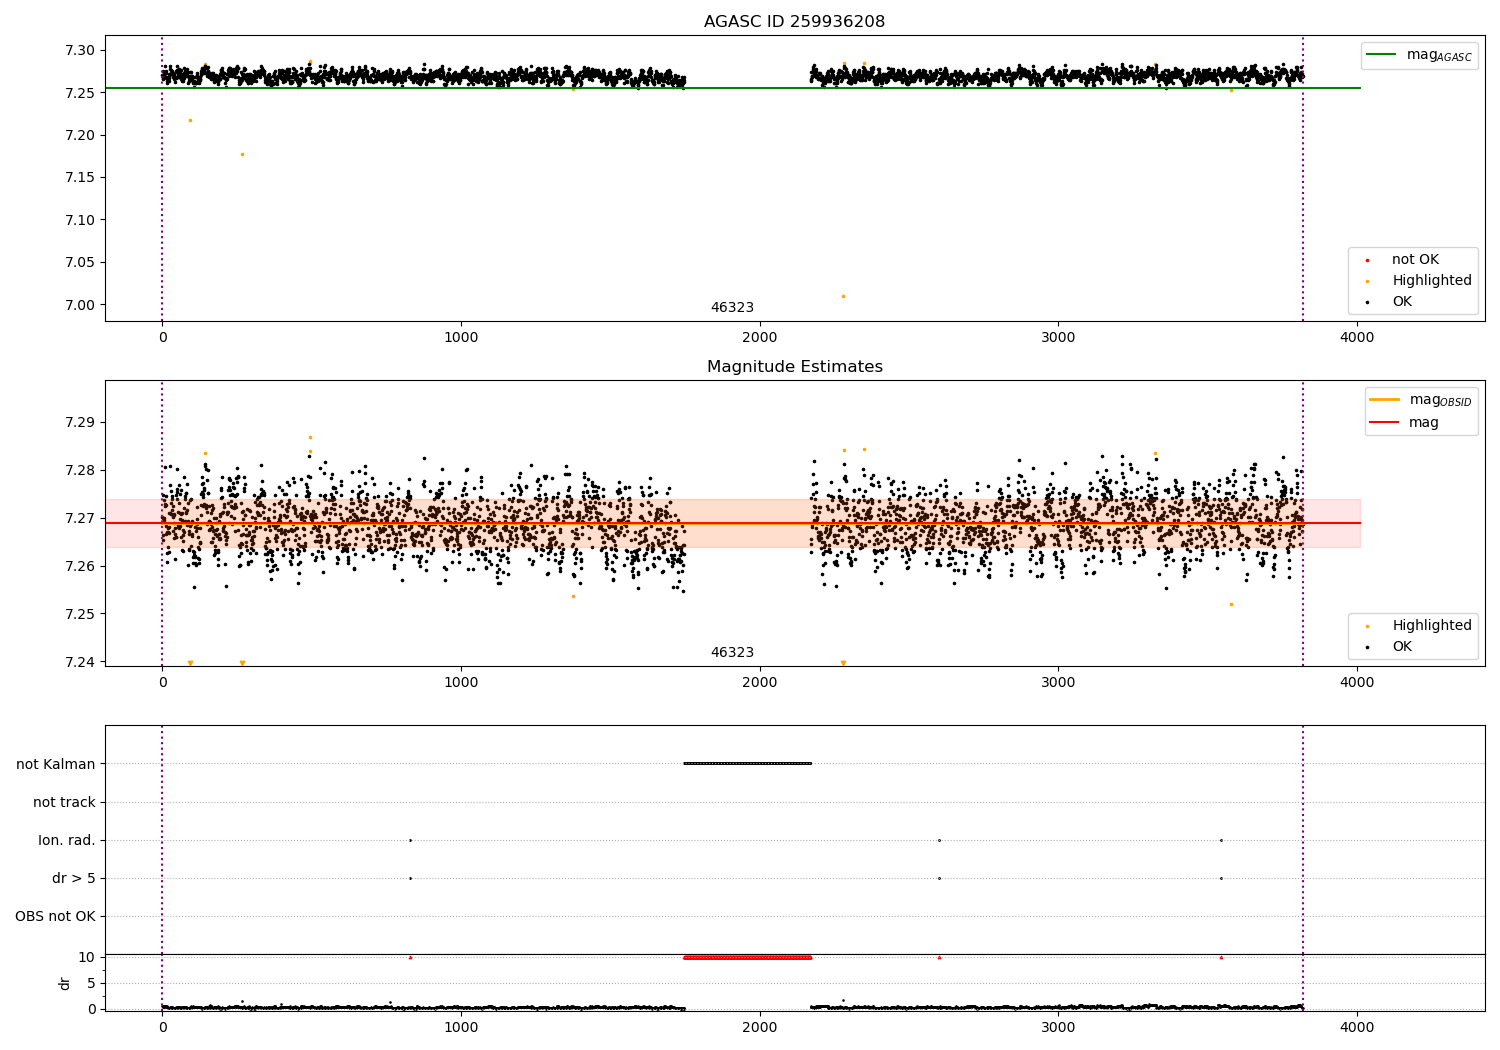
Task: Click the 7.00 y-tick of top plot
Action: pyautogui.click(x=80, y=305)
